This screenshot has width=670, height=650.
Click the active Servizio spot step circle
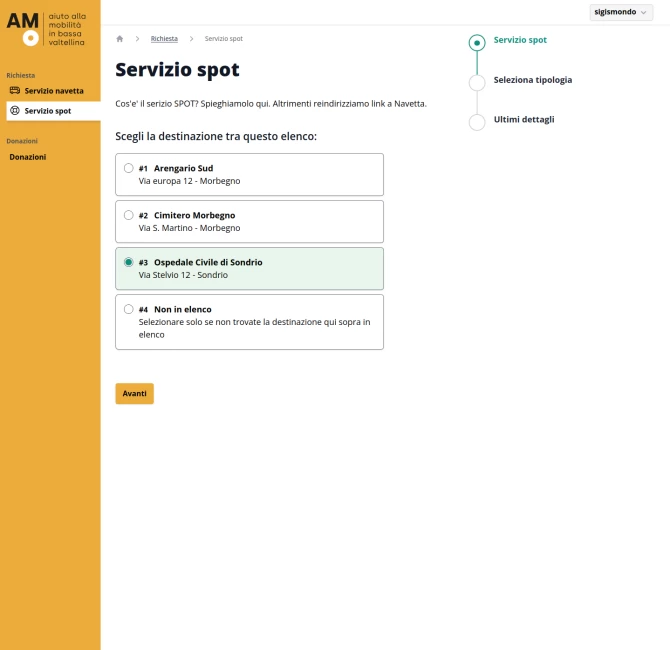pos(477,43)
